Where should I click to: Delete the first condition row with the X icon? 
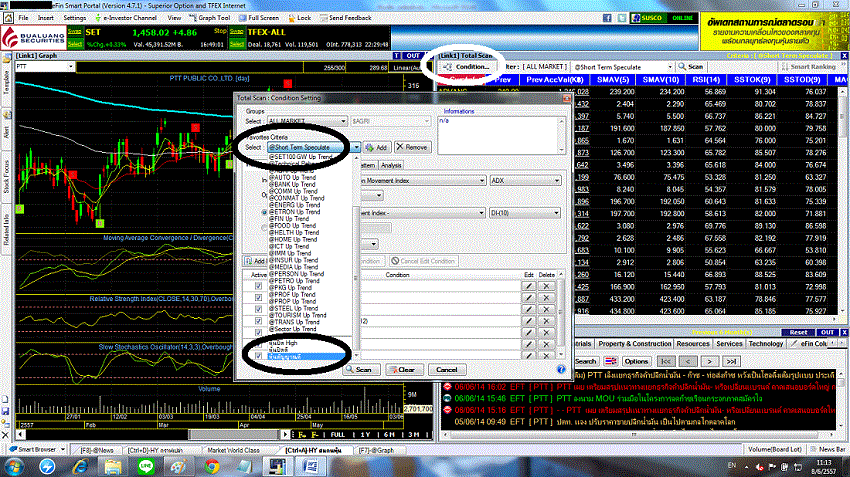pos(546,286)
